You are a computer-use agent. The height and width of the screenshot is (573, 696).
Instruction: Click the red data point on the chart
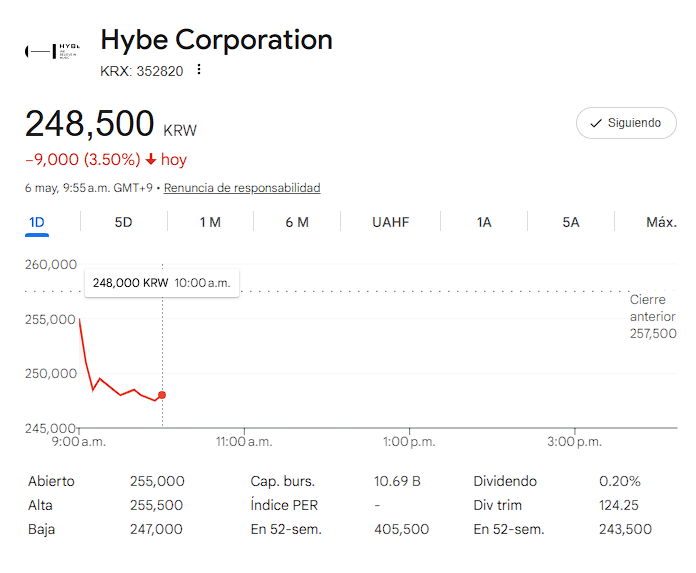pos(162,395)
